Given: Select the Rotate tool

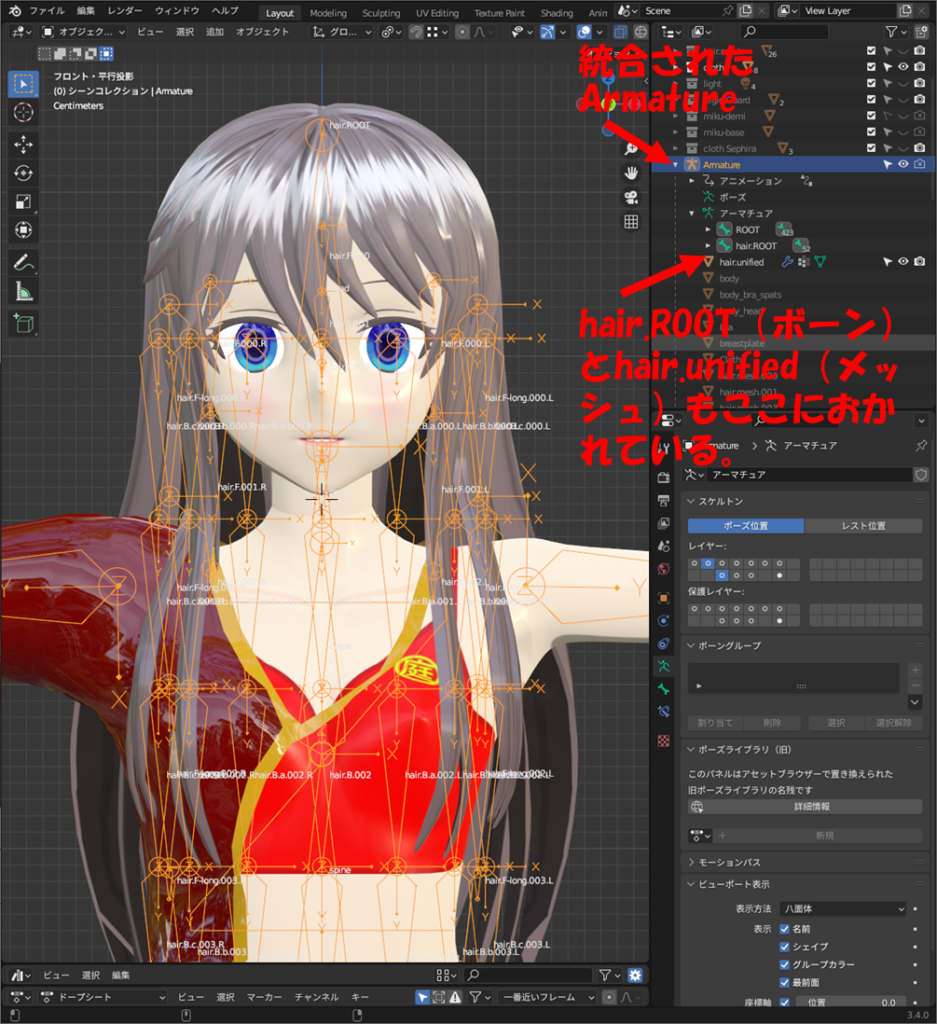Looking at the screenshot, I should (24, 173).
